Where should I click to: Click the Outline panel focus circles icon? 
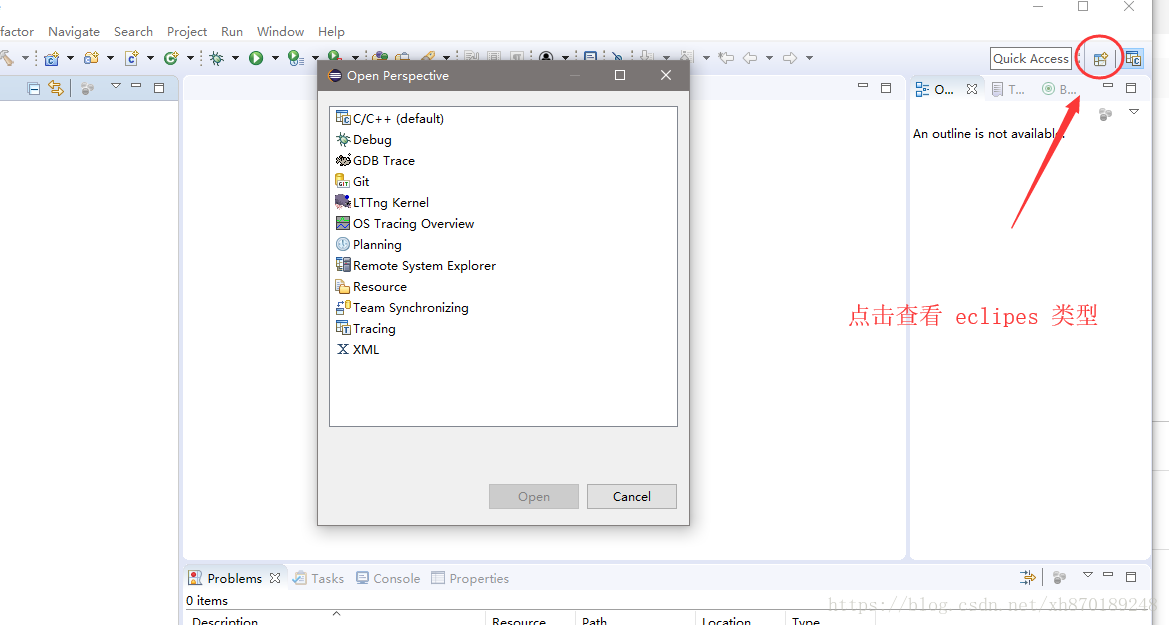pyautogui.click(x=1106, y=113)
